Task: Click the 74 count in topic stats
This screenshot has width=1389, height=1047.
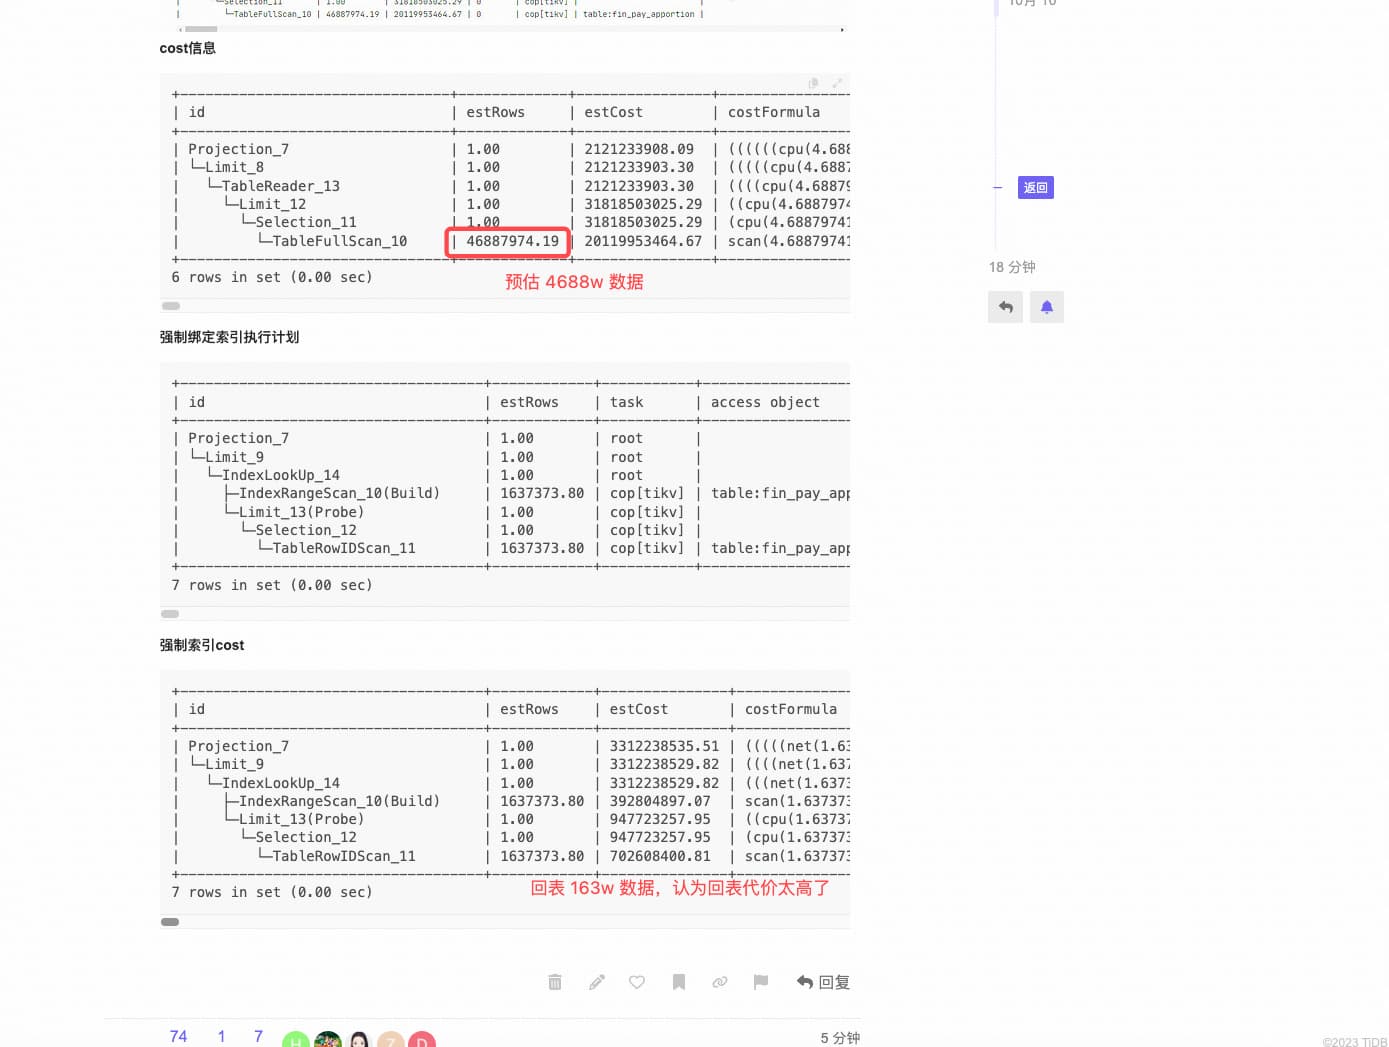Action: pyautogui.click(x=178, y=1036)
